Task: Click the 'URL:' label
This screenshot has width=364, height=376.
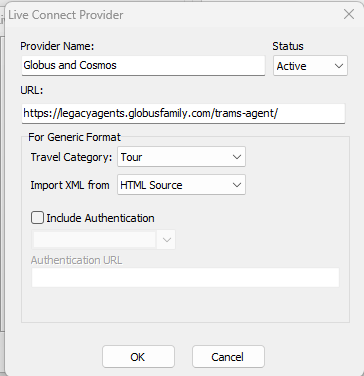Action: (x=32, y=90)
